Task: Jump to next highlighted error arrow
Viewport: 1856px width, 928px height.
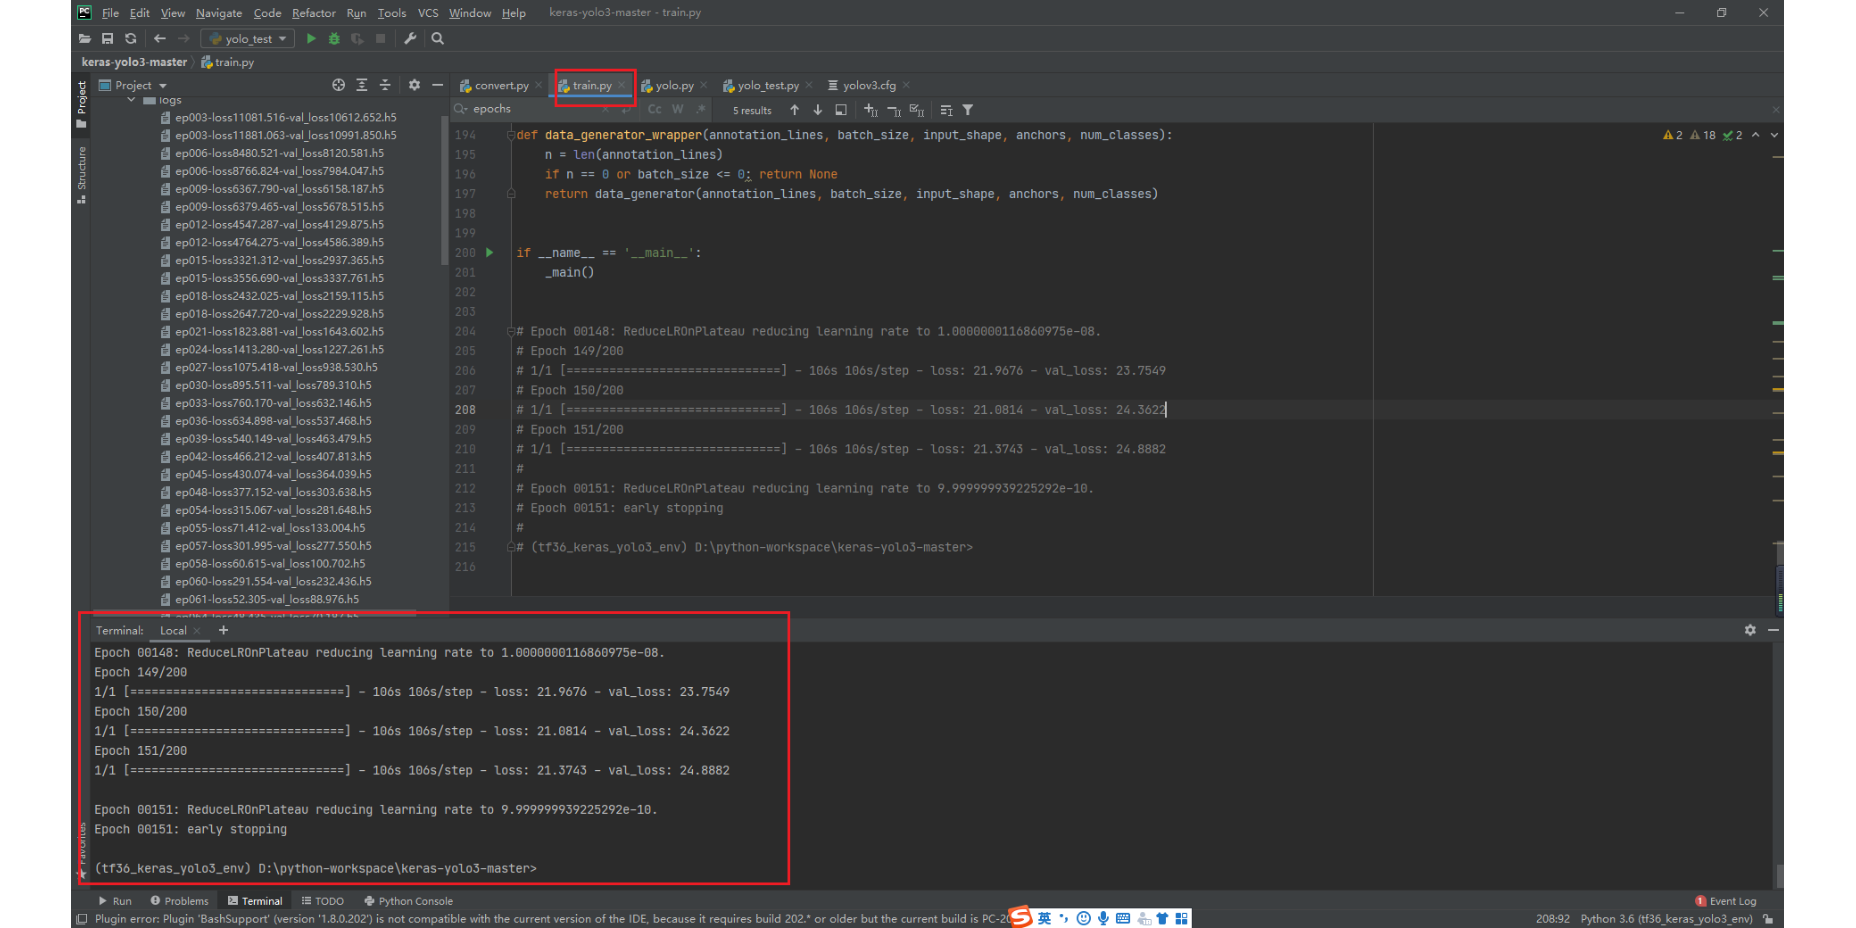Action: 1775,135
